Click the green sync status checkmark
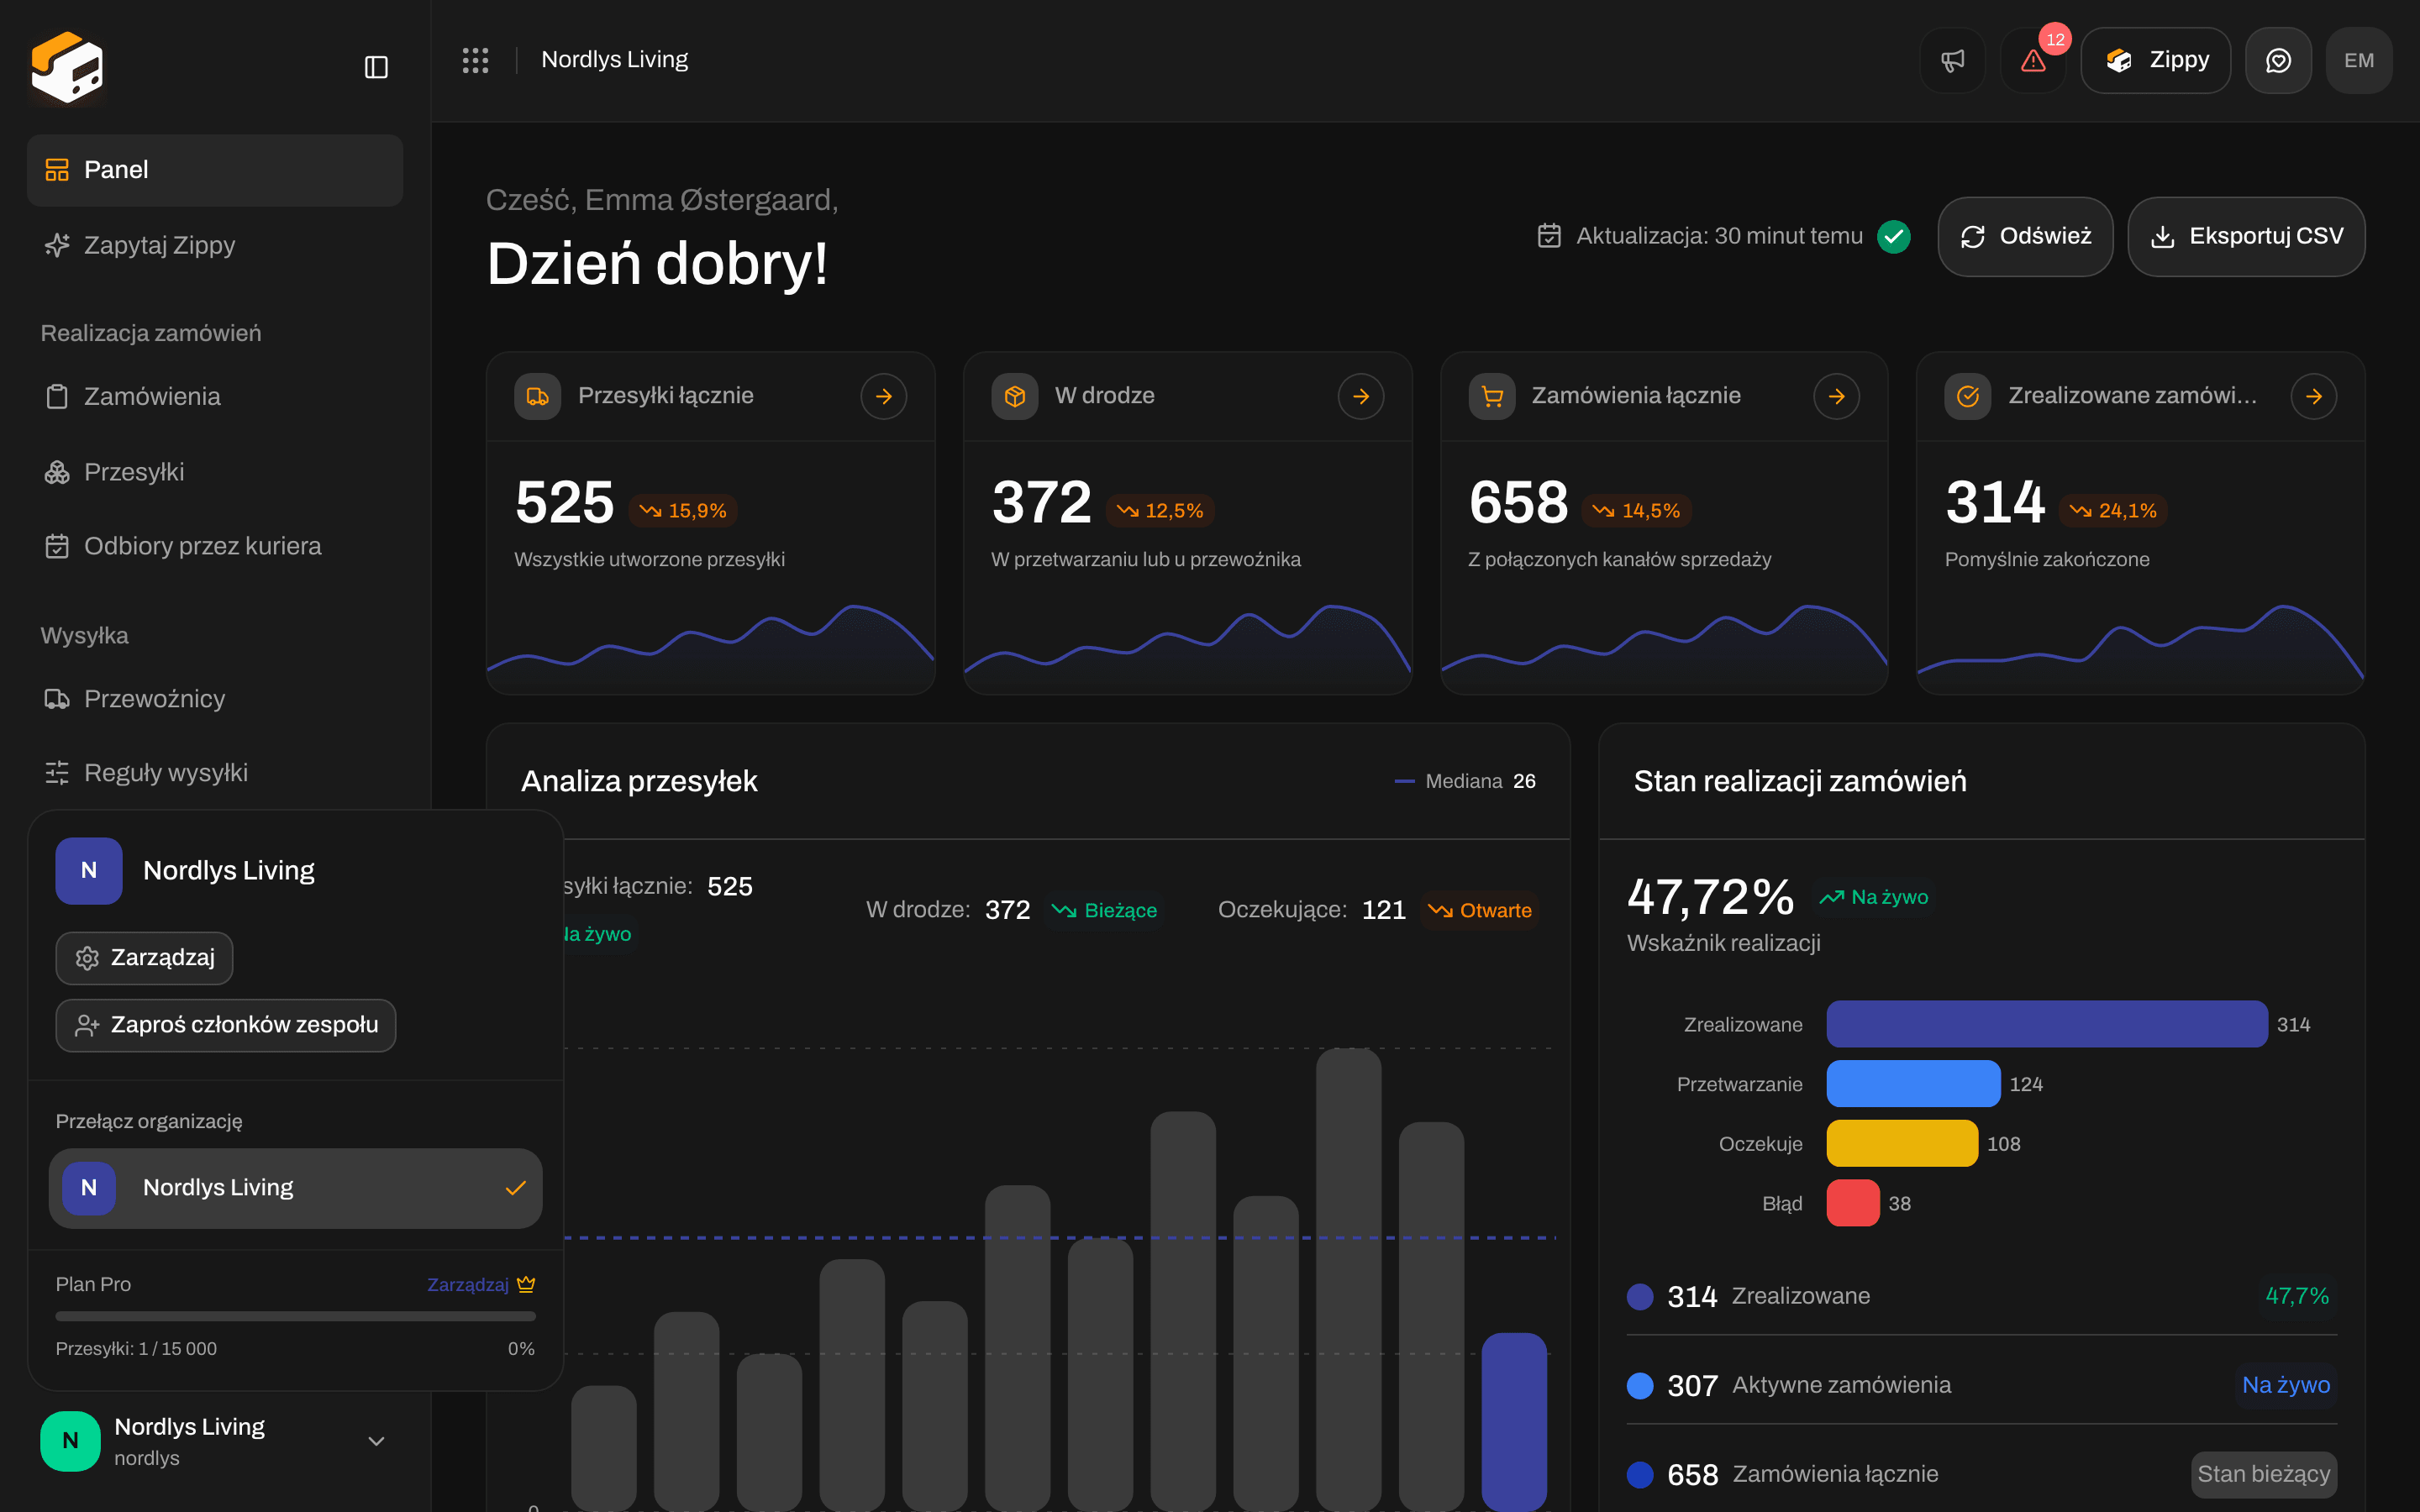The height and width of the screenshot is (1512, 2420). (1894, 236)
